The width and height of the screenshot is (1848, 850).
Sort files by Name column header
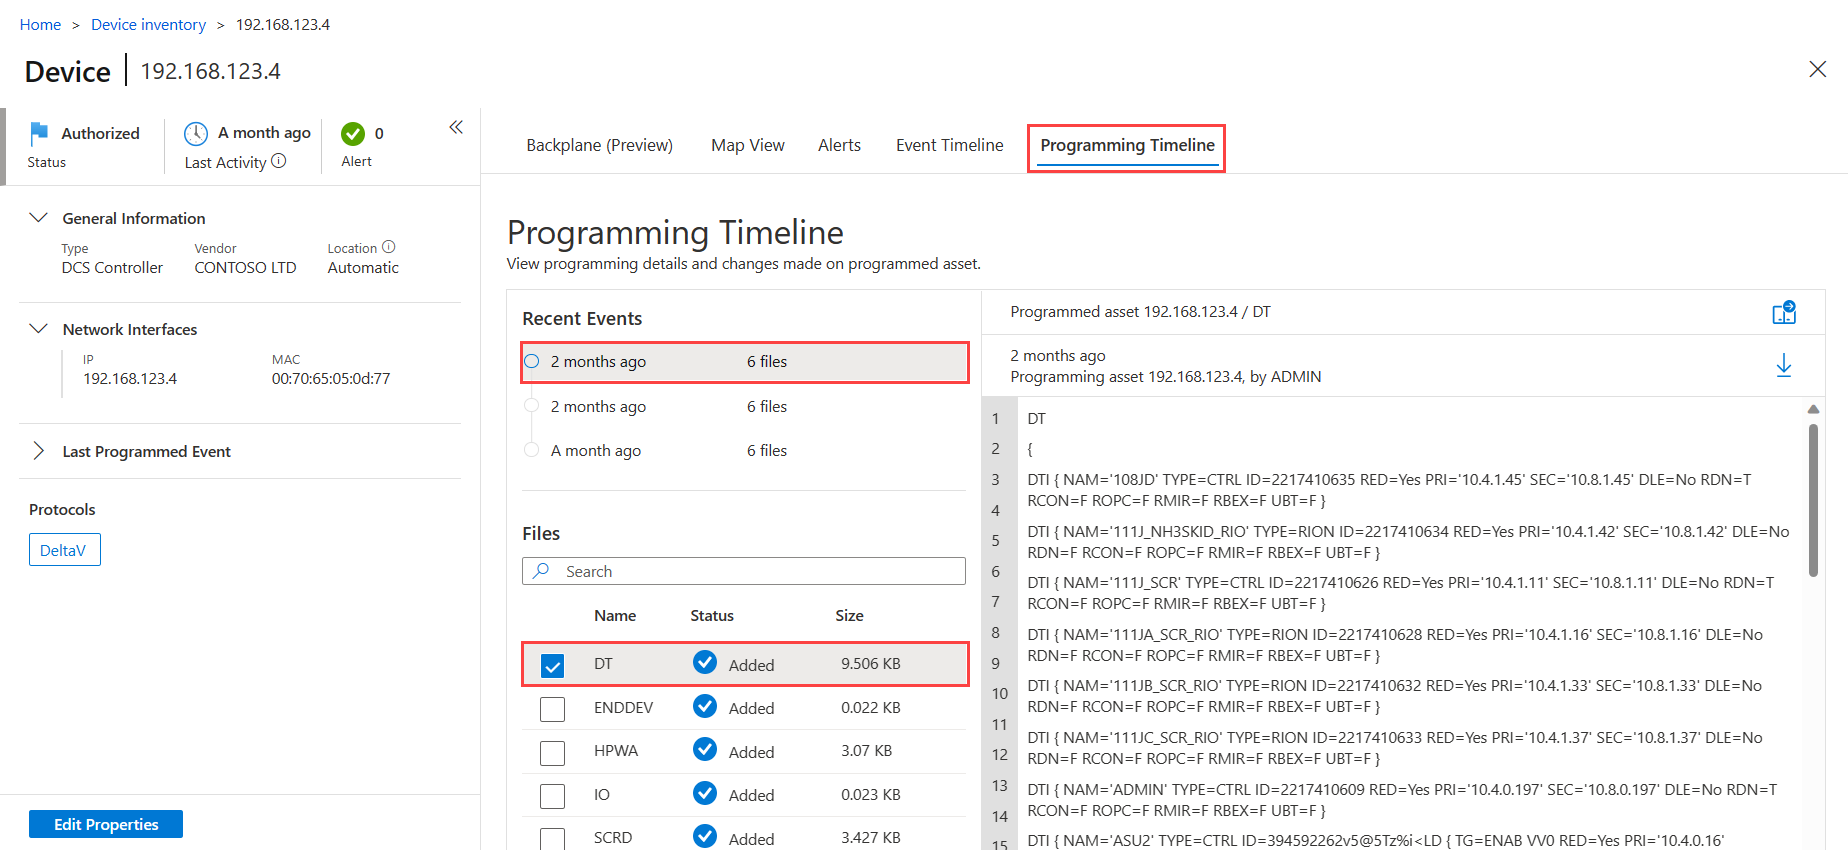(615, 615)
